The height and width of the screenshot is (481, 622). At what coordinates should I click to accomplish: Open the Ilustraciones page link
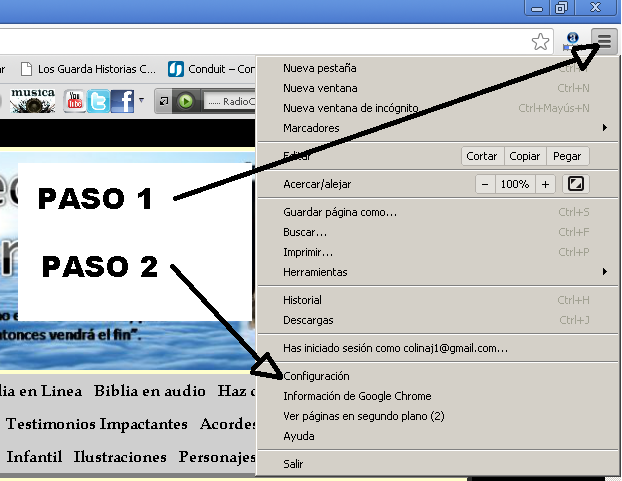coord(120,457)
